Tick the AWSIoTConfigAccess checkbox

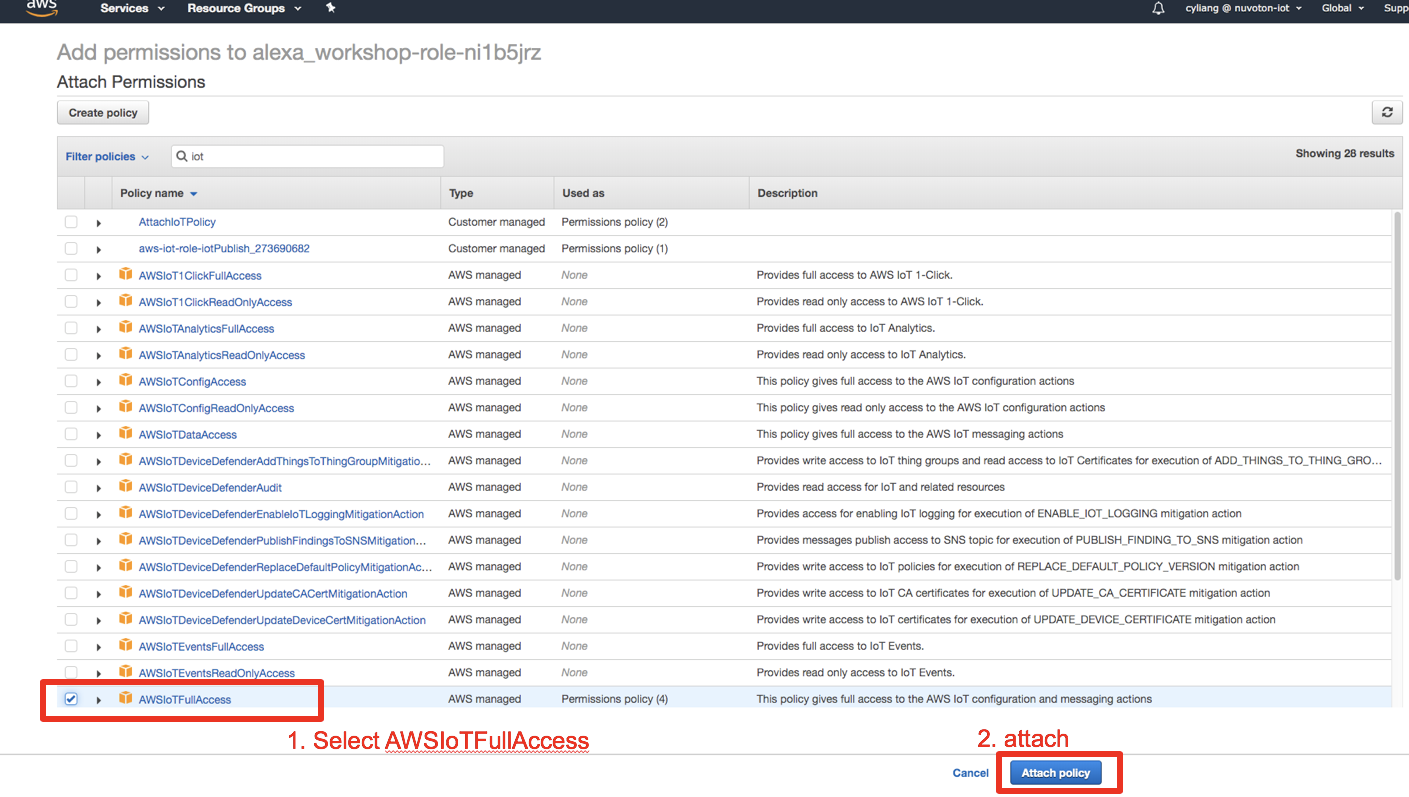[71, 381]
